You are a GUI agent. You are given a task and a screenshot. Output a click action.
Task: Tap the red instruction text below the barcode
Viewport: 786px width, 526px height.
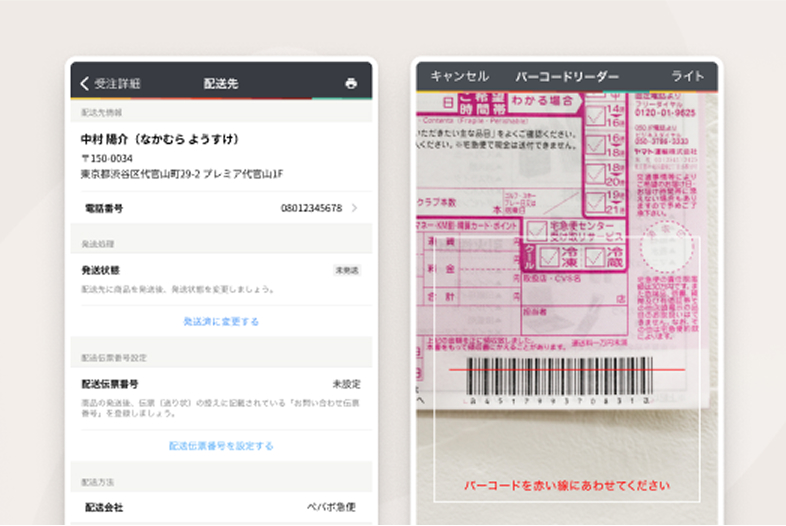pos(566,486)
